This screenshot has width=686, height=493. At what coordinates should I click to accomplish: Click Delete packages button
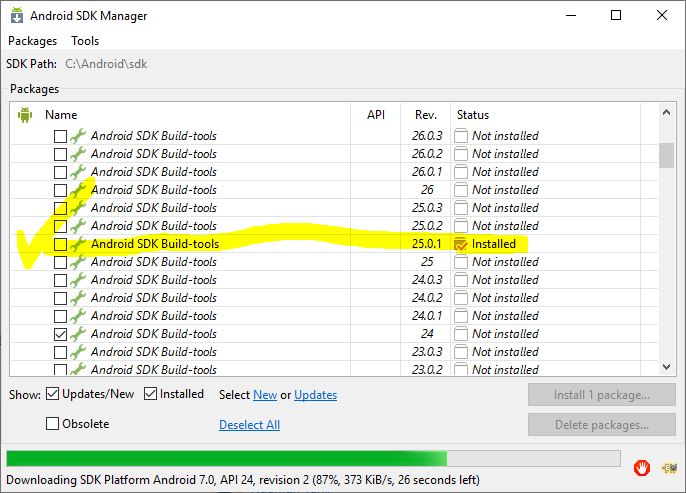(x=602, y=425)
